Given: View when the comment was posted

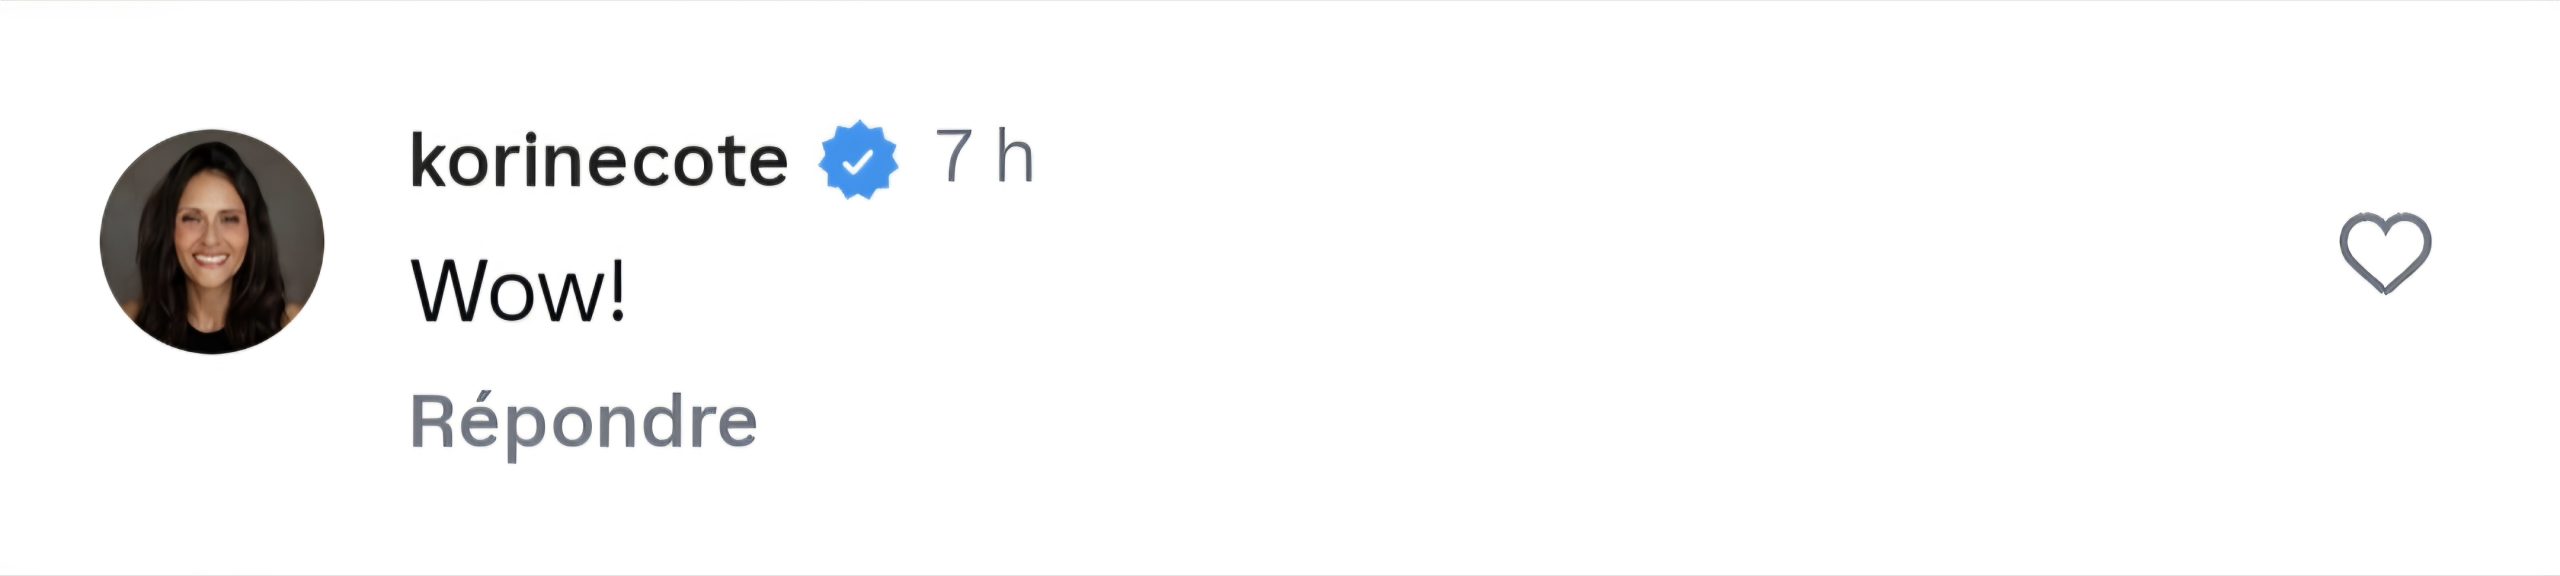Looking at the screenshot, I should 983,157.
